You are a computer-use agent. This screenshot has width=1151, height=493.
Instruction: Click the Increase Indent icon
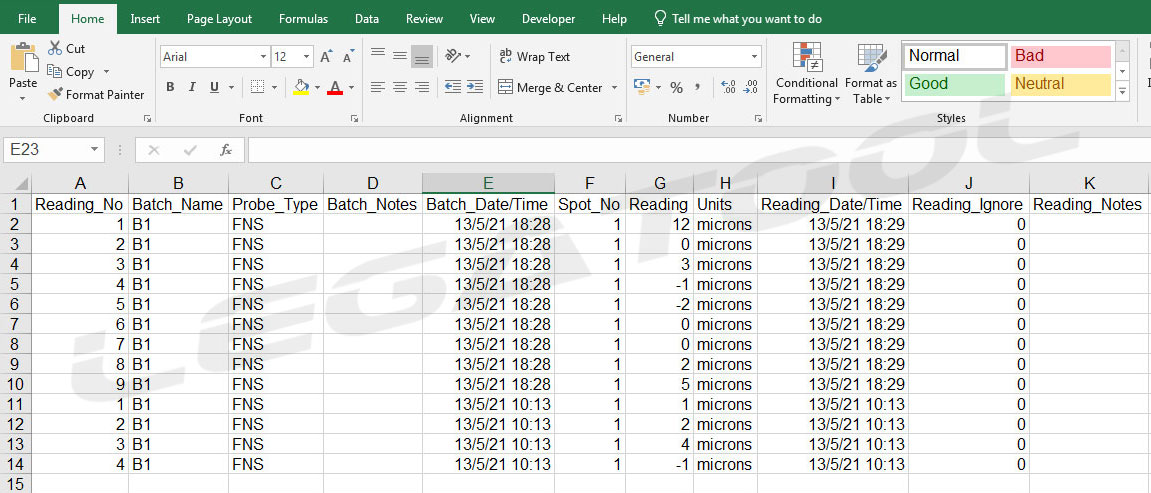coord(476,88)
